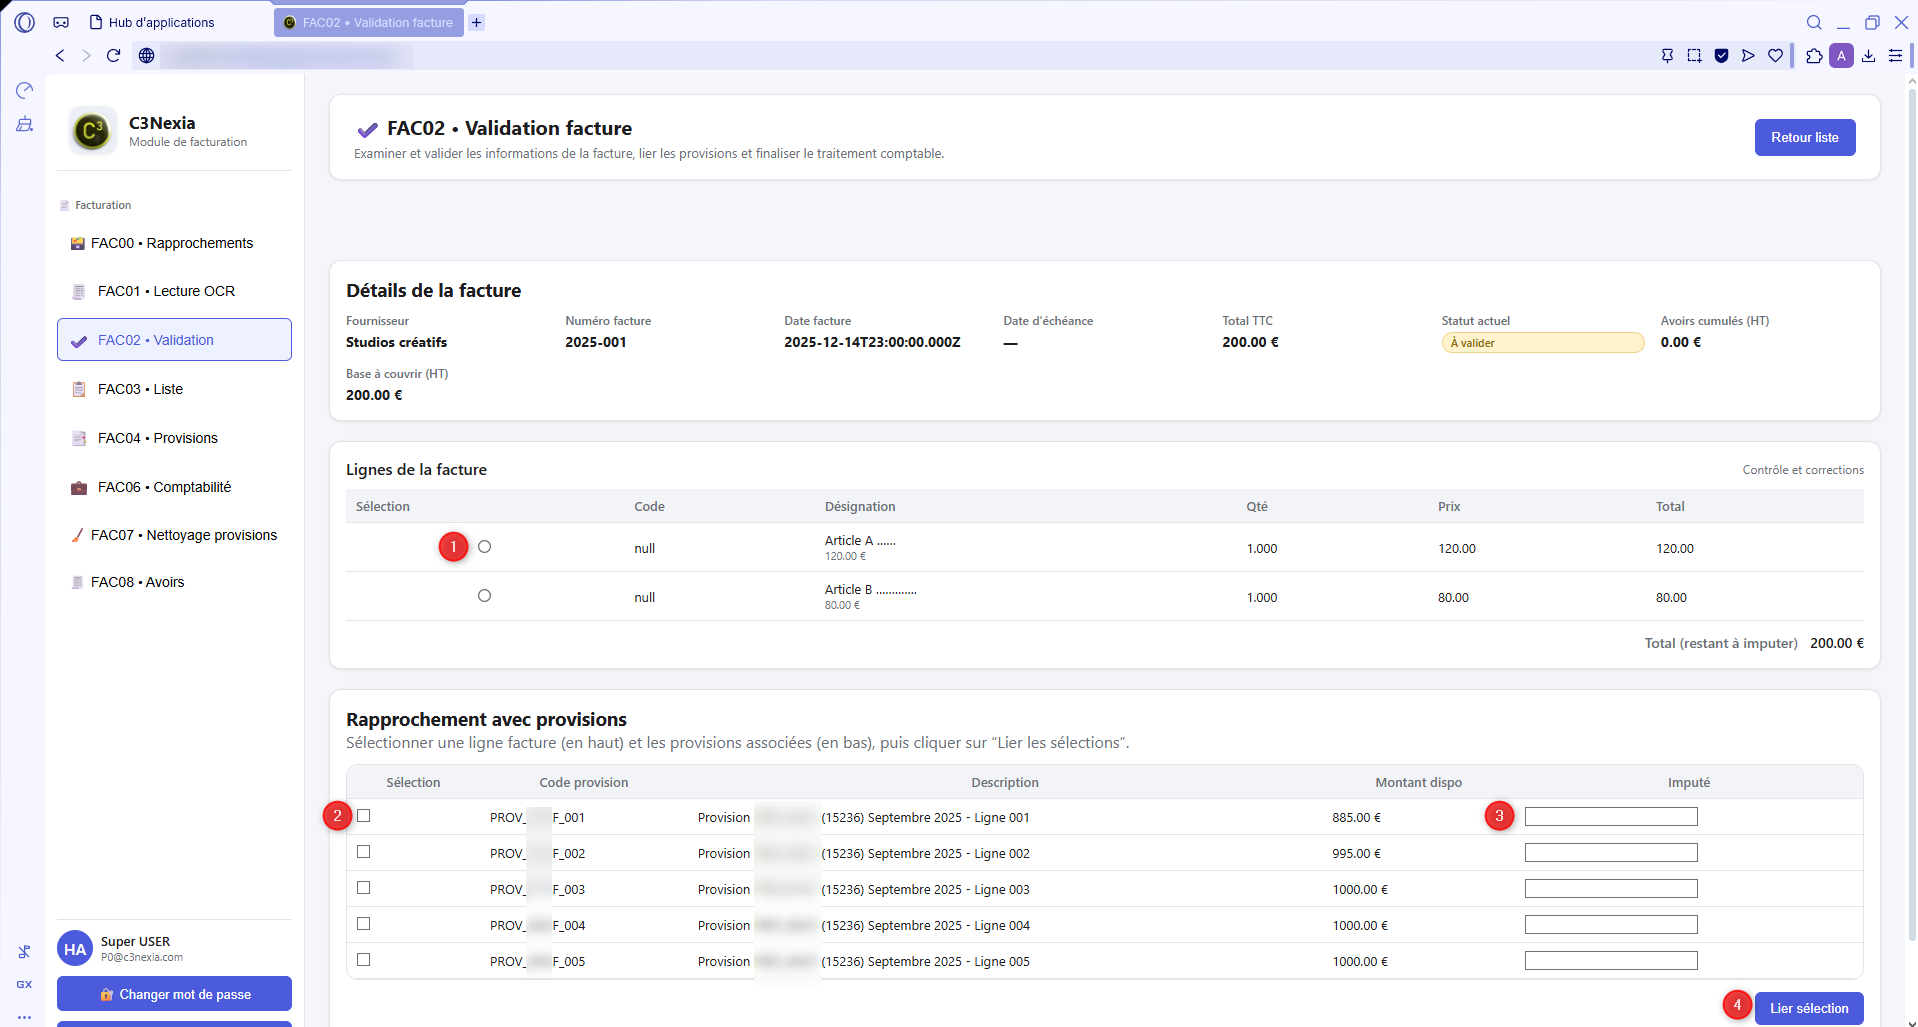Click the heart favorites icon in toolbar
1918x1027 pixels.
coord(1775,56)
